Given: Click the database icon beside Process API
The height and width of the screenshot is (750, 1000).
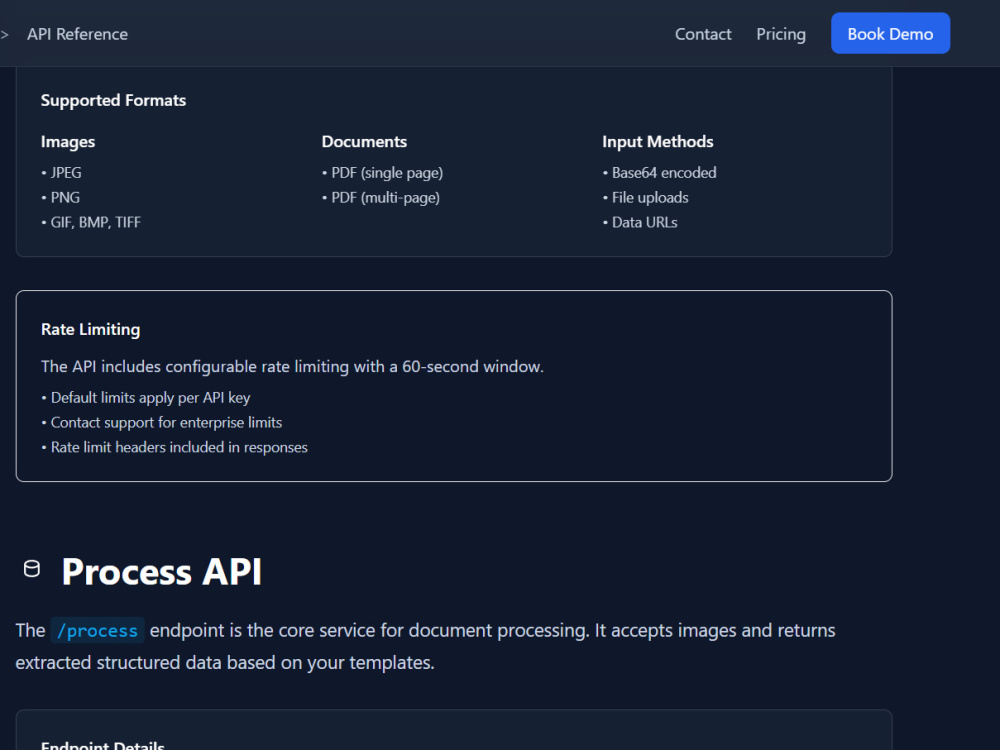Looking at the screenshot, I should tap(32, 568).
